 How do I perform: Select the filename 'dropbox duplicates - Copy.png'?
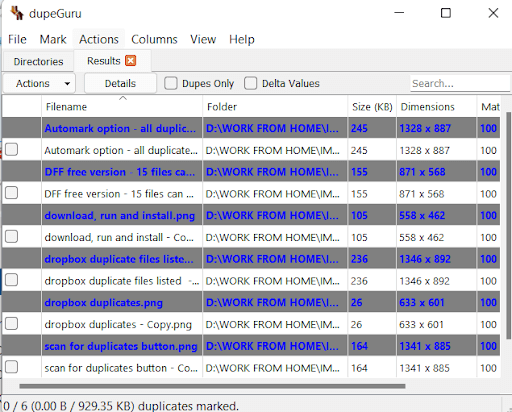[x=118, y=324]
